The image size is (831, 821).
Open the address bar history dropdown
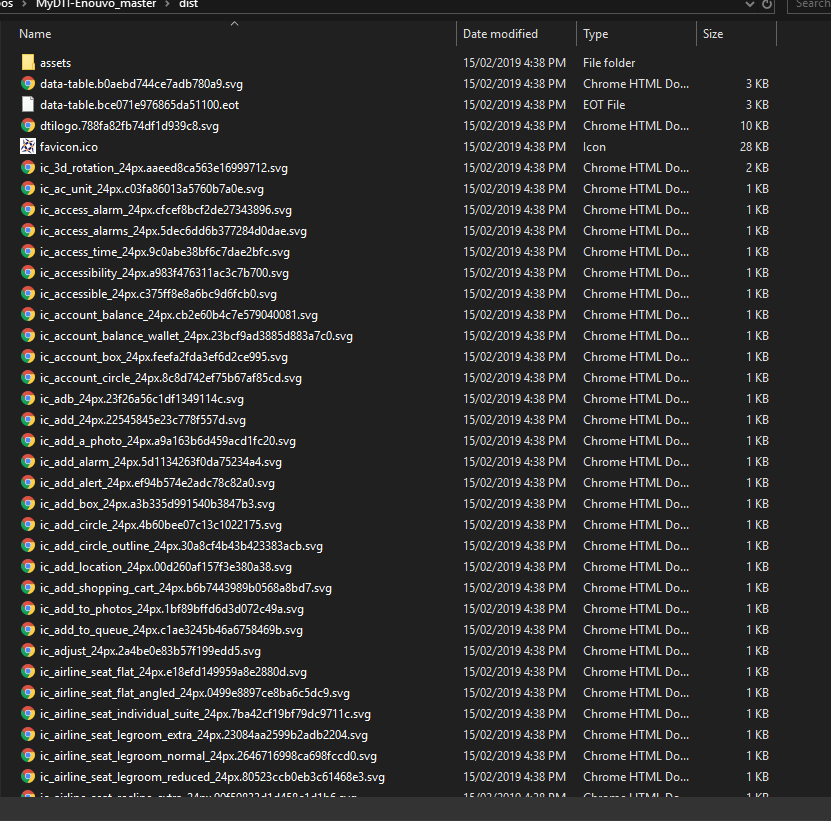[x=748, y=5]
